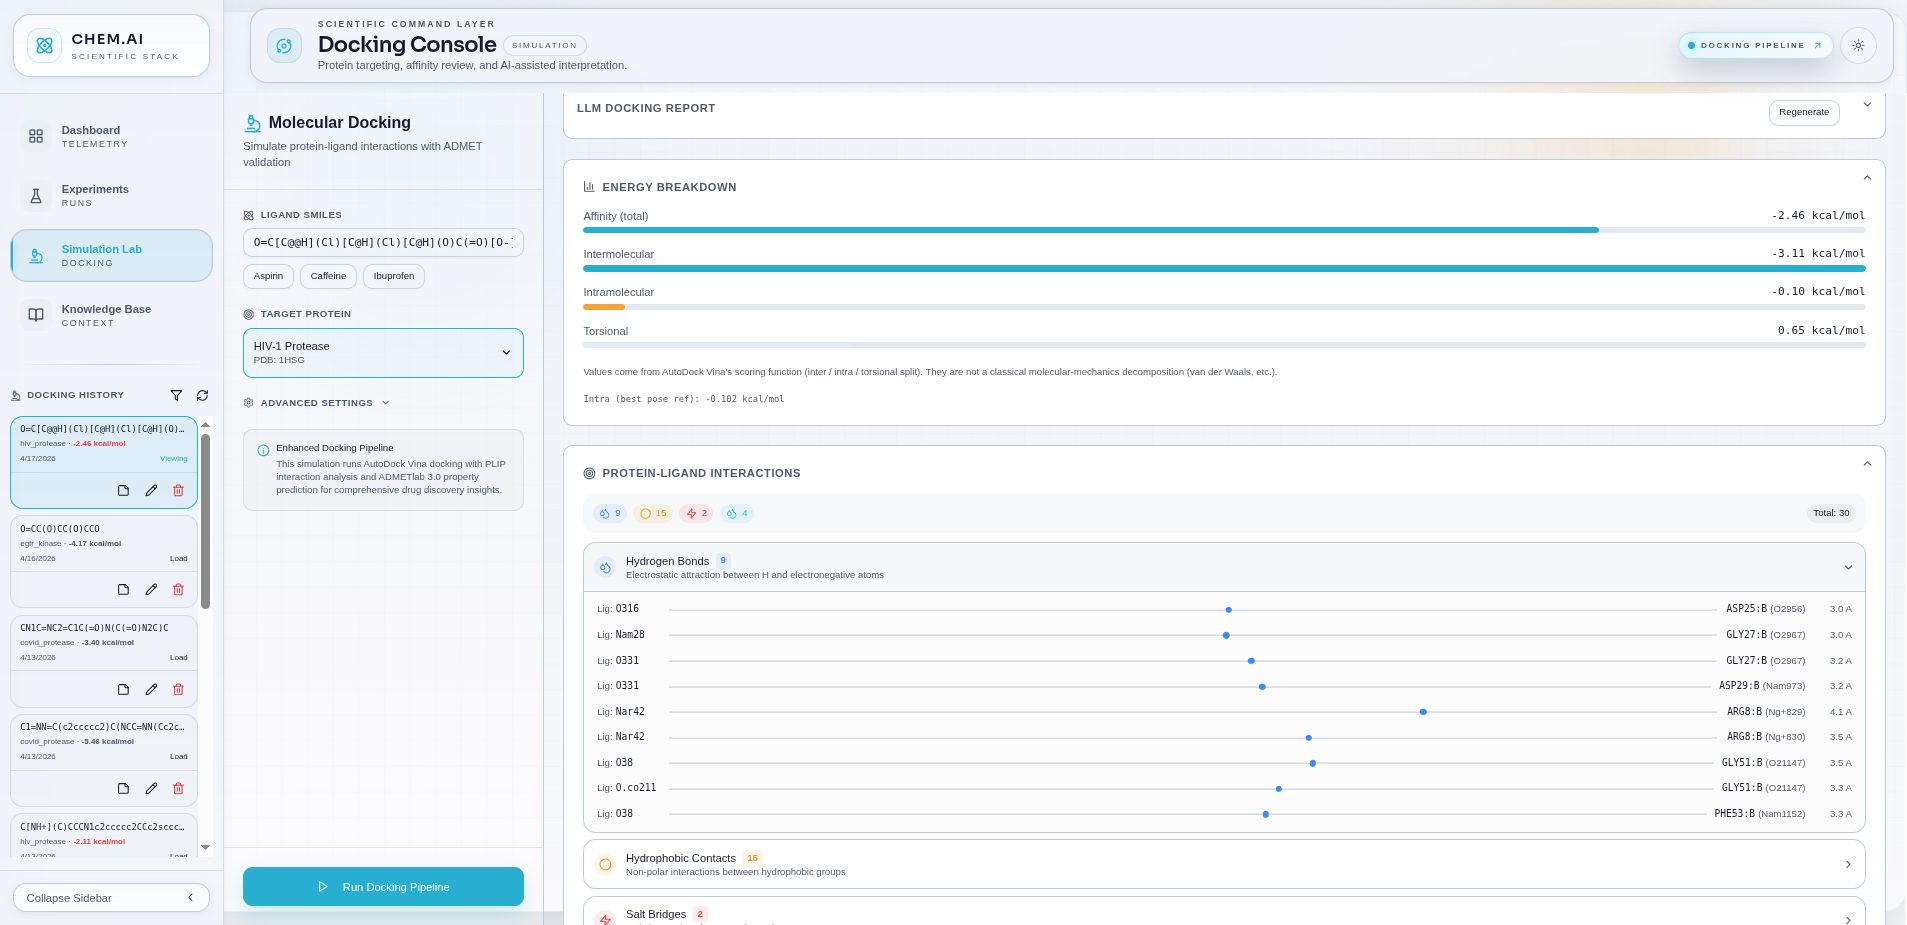Delete the hiv_protease -2.46 history entry
This screenshot has height=925, width=1907.
pyautogui.click(x=178, y=490)
